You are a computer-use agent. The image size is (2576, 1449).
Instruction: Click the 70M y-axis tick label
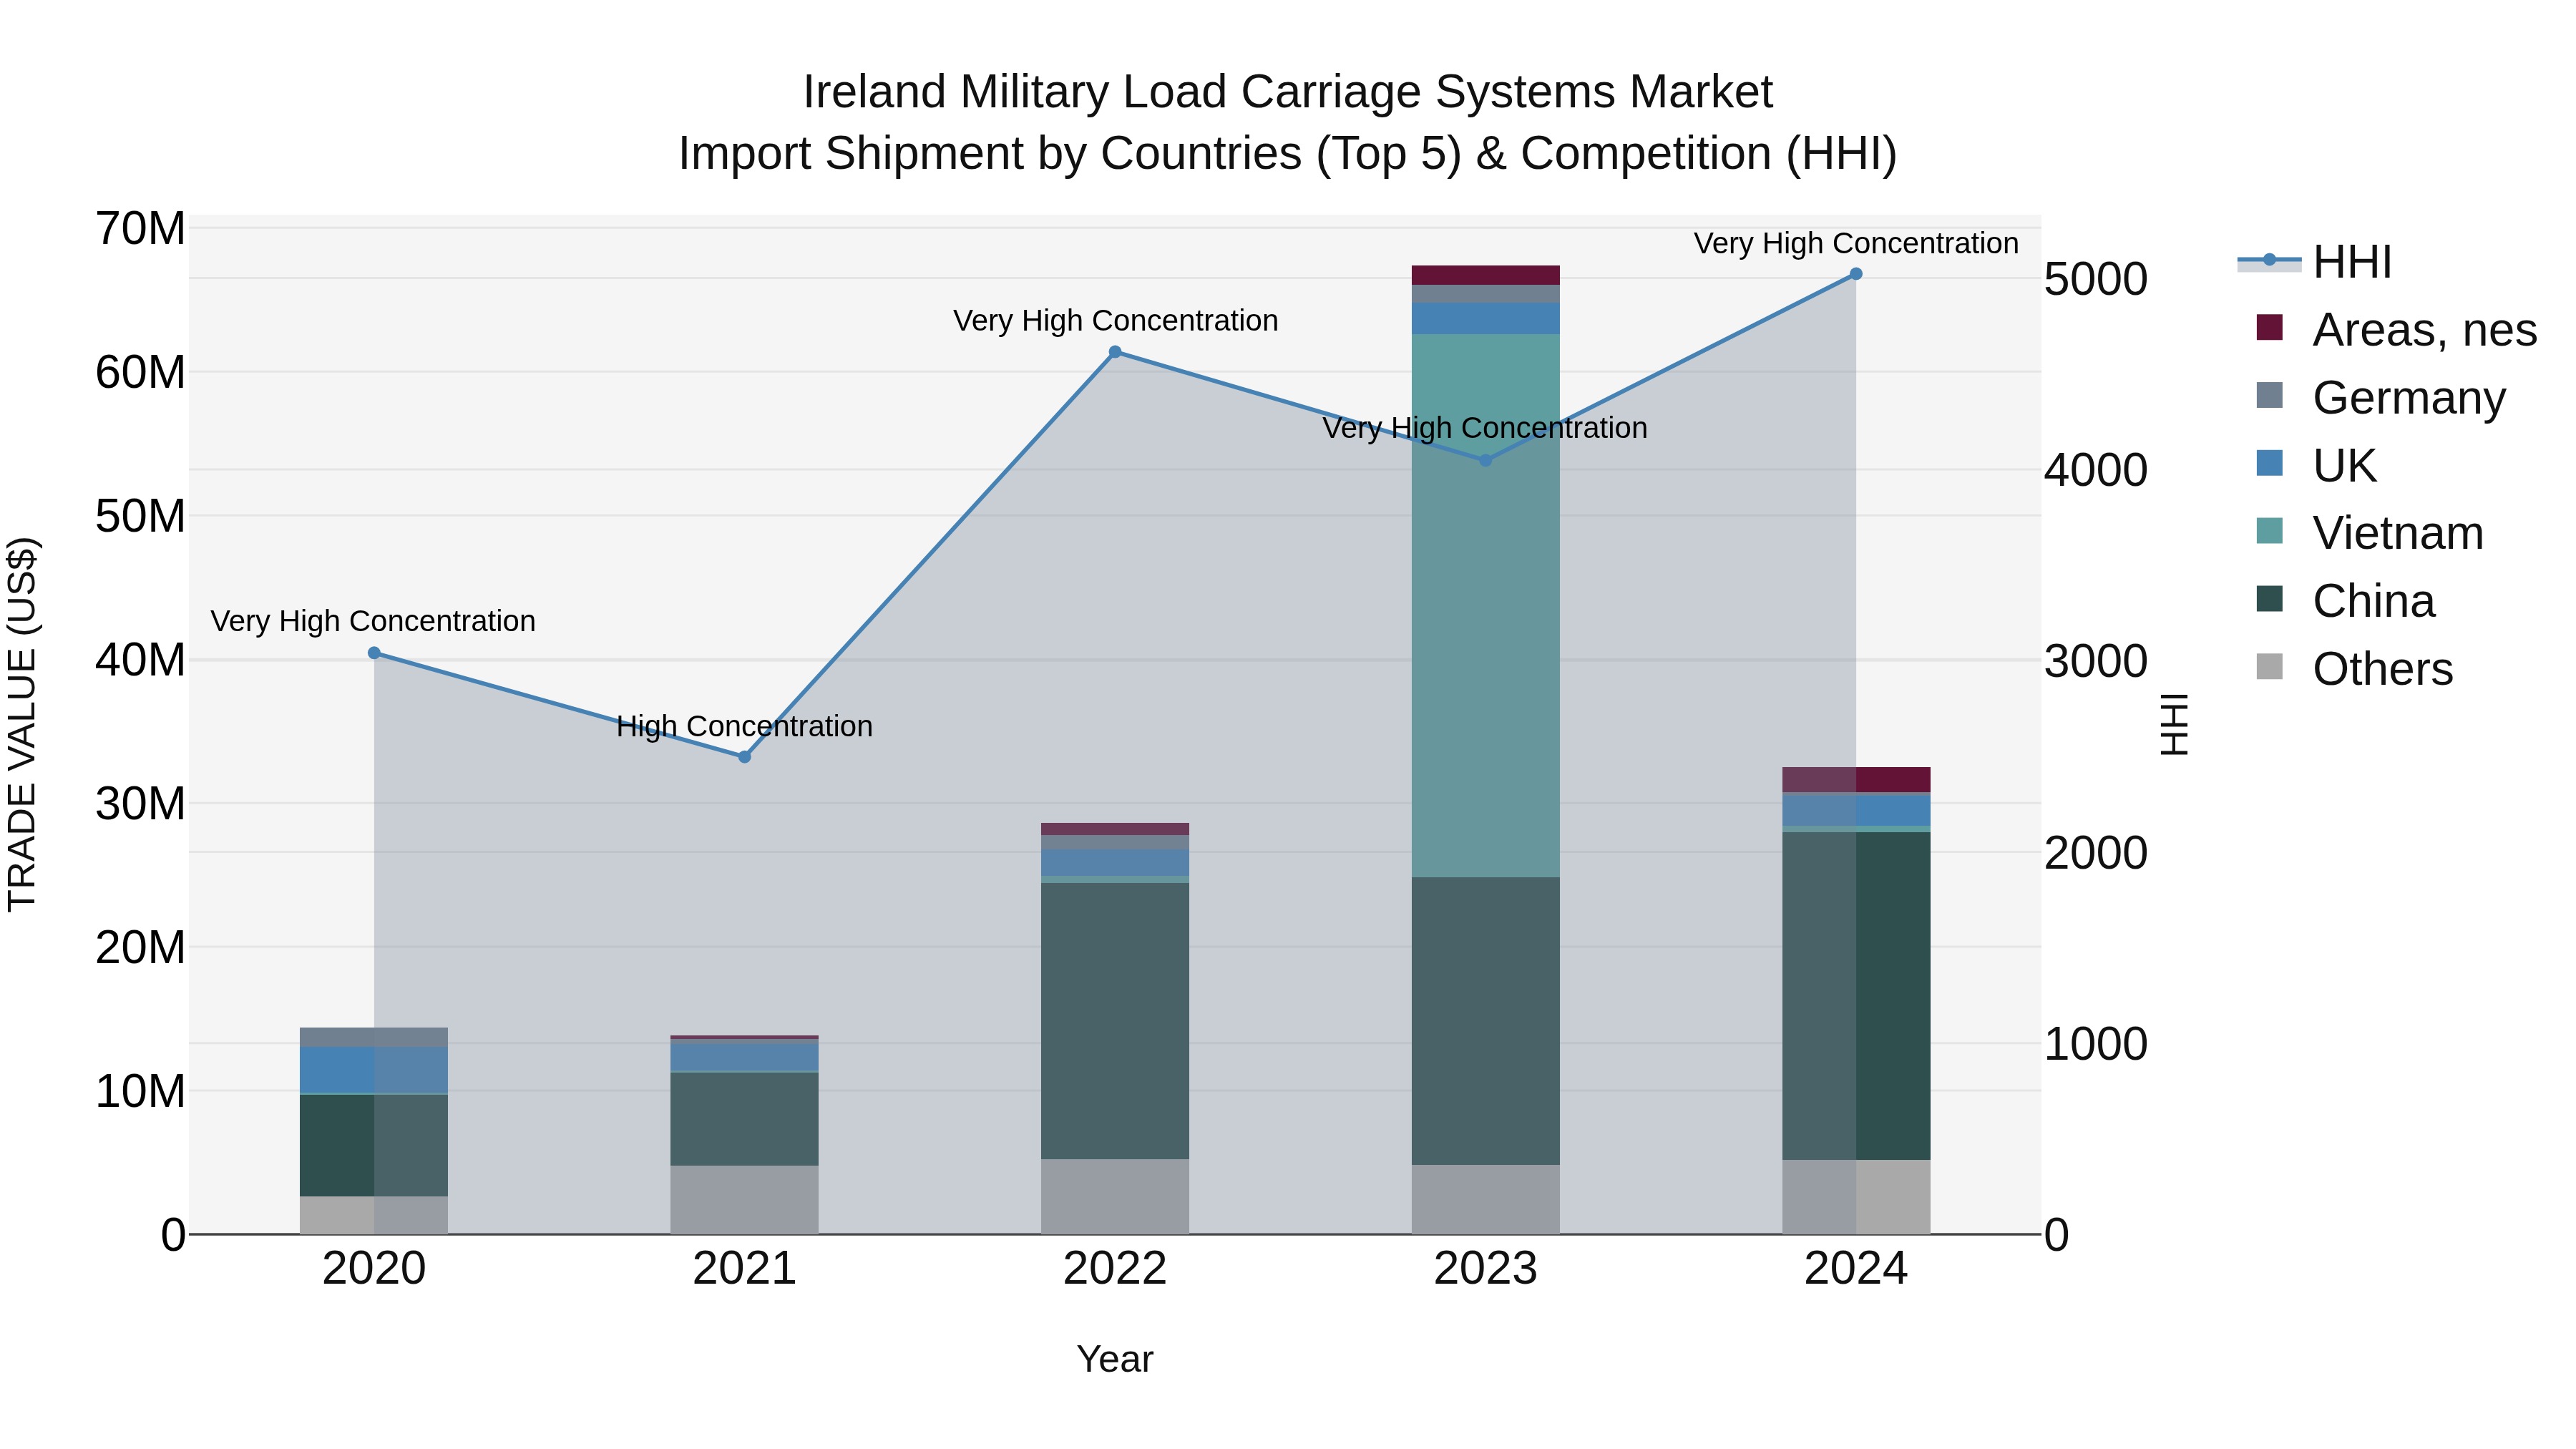(x=140, y=229)
